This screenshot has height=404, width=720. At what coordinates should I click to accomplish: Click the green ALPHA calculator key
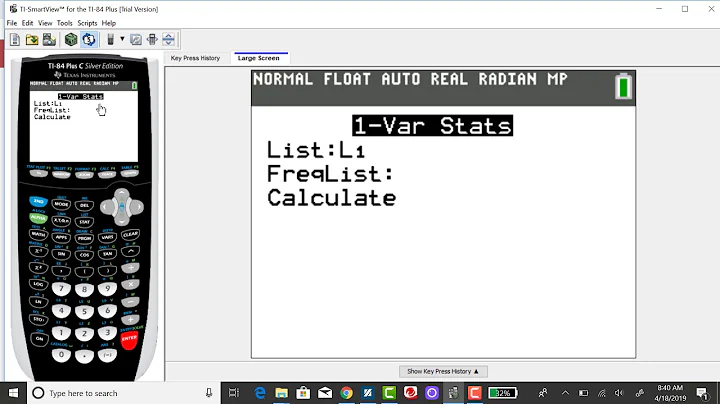(x=39, y=218)
